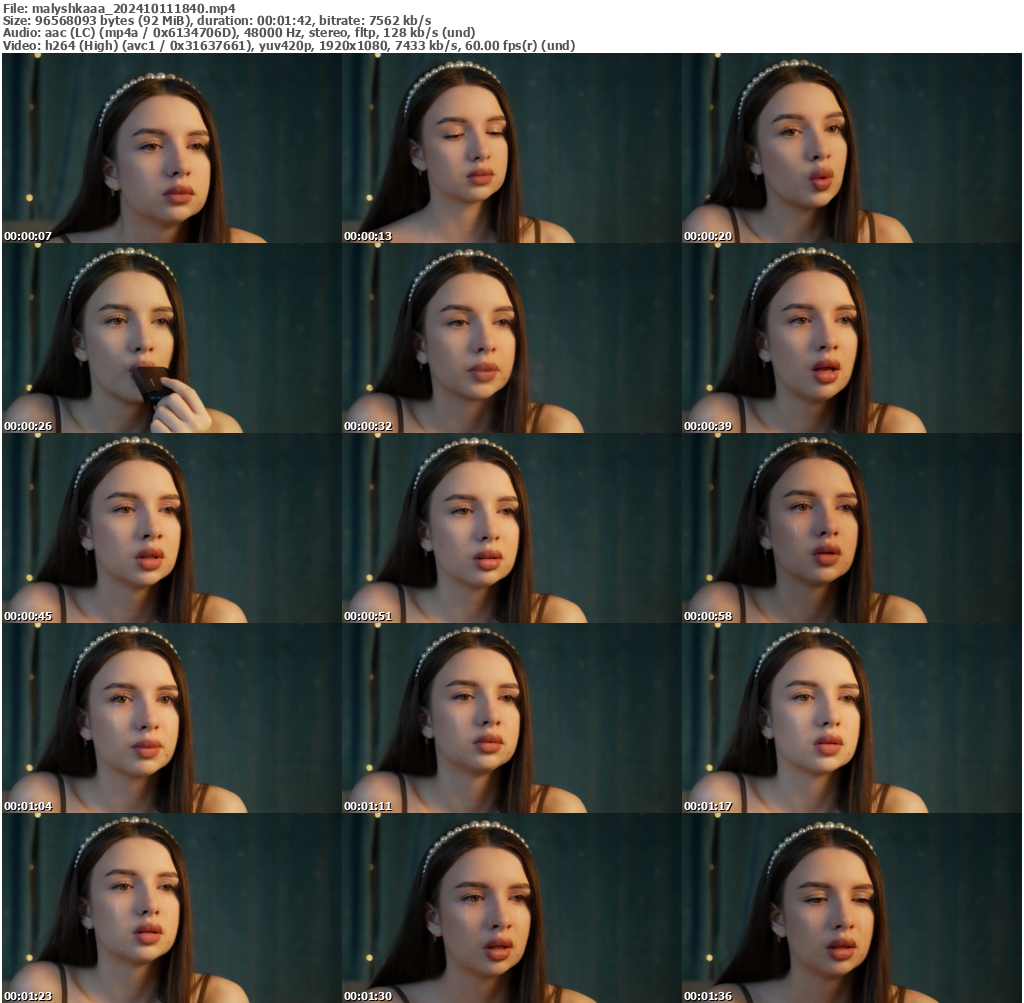Screen dimensions: 1024x1003
Task: Select the frame stamped 00:00:51
Action: point(511,528)
